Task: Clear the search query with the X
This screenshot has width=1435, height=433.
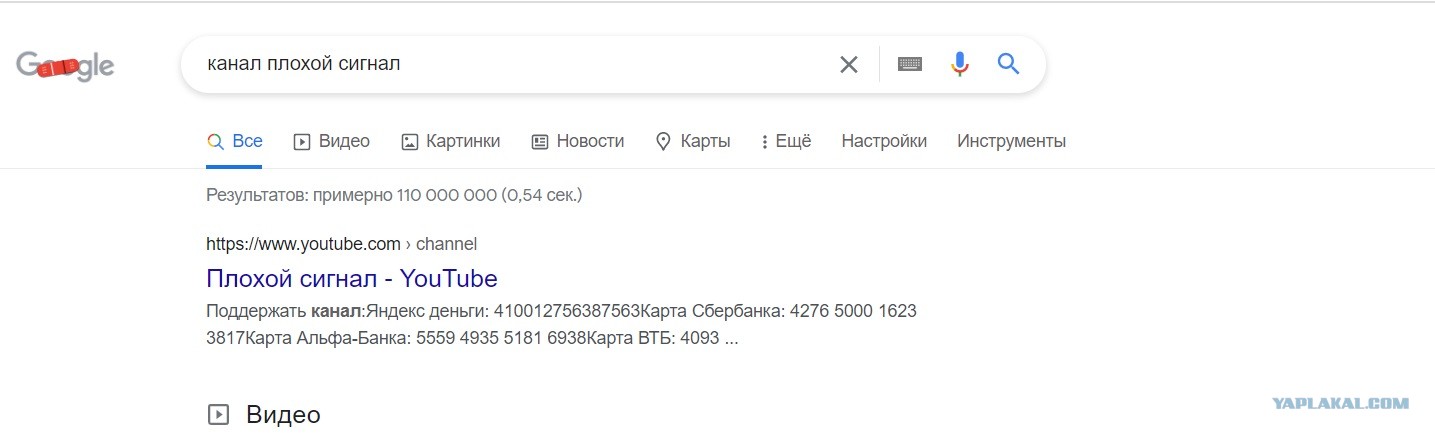Action: click(848, 65)
